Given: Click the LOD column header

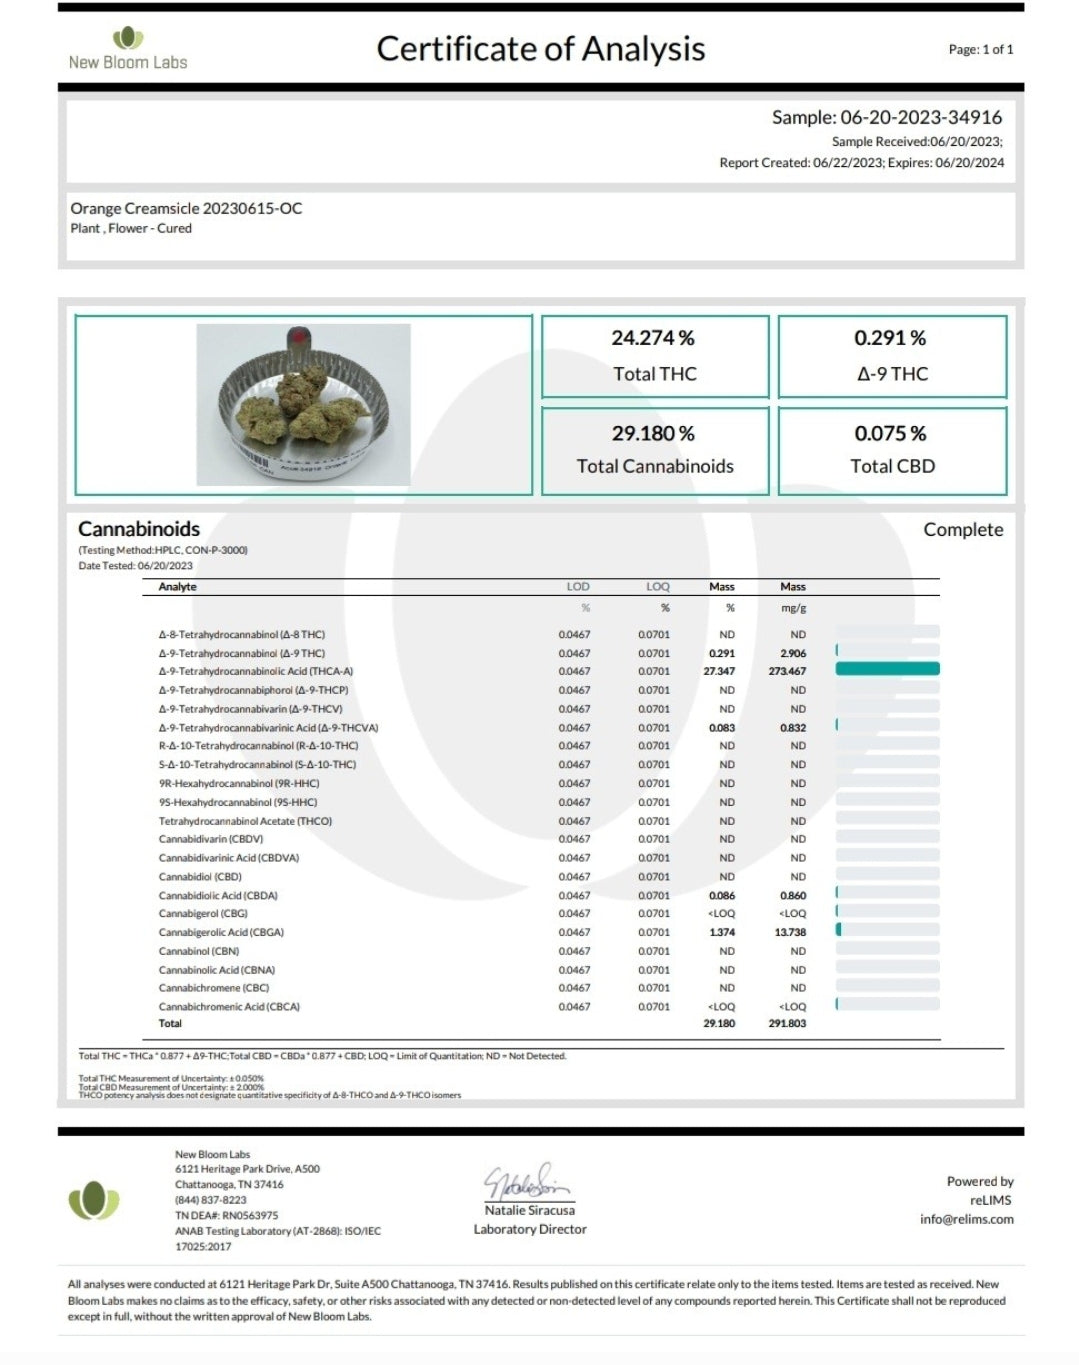Looking at the screenshot, I should coord(577,587).
